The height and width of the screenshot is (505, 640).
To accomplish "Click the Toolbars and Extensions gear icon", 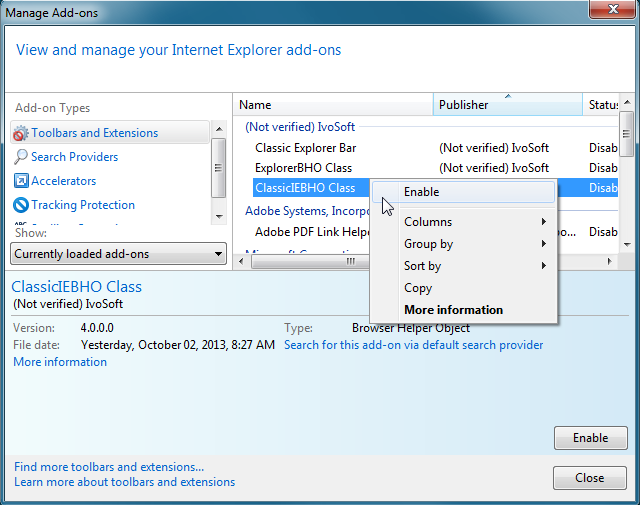I will point(20,133).
